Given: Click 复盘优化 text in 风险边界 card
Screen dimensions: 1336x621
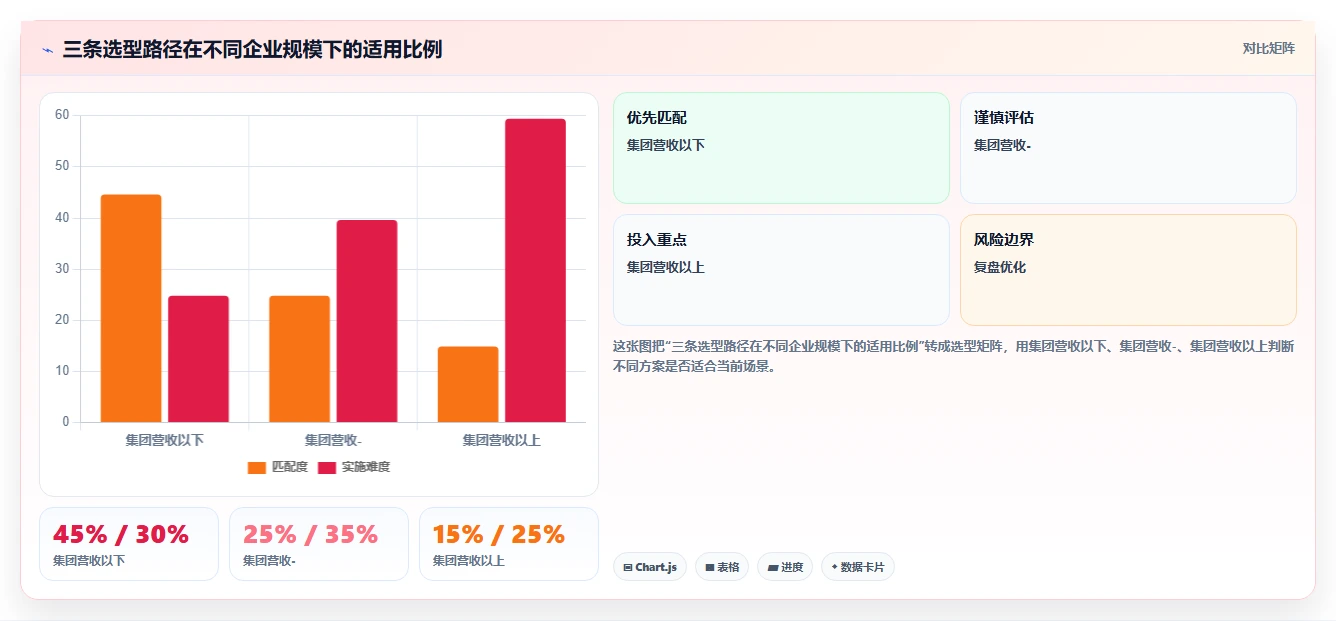Looking at the screenshot, I should click(x=1000, y=267).
